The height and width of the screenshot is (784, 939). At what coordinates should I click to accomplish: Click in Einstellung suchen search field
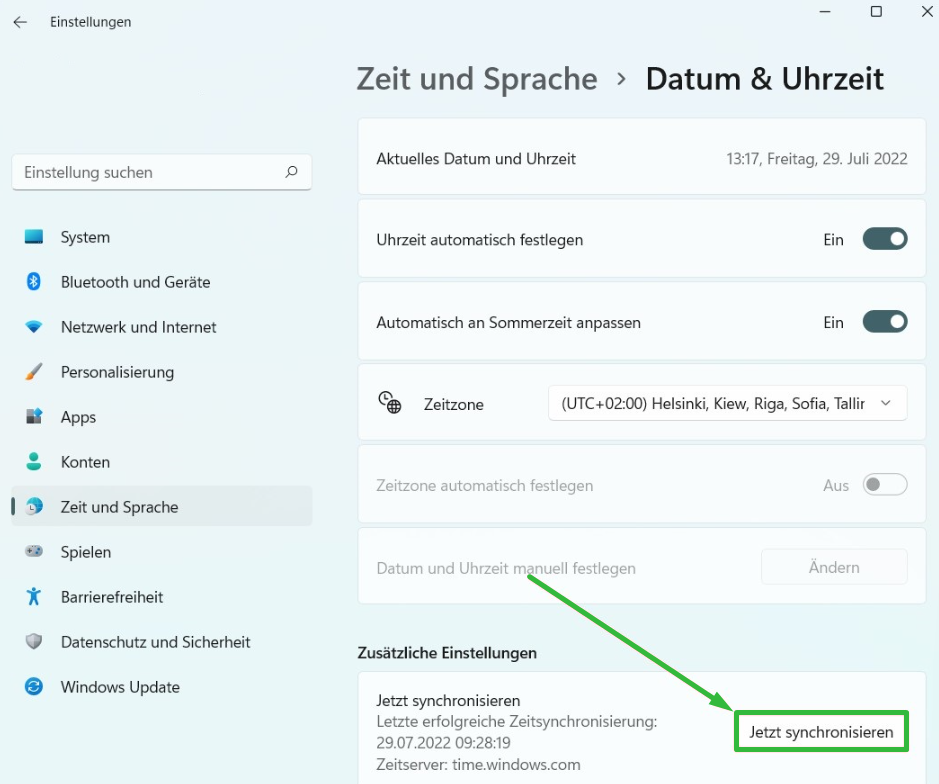pyautogui.click(x=162, y=172)
